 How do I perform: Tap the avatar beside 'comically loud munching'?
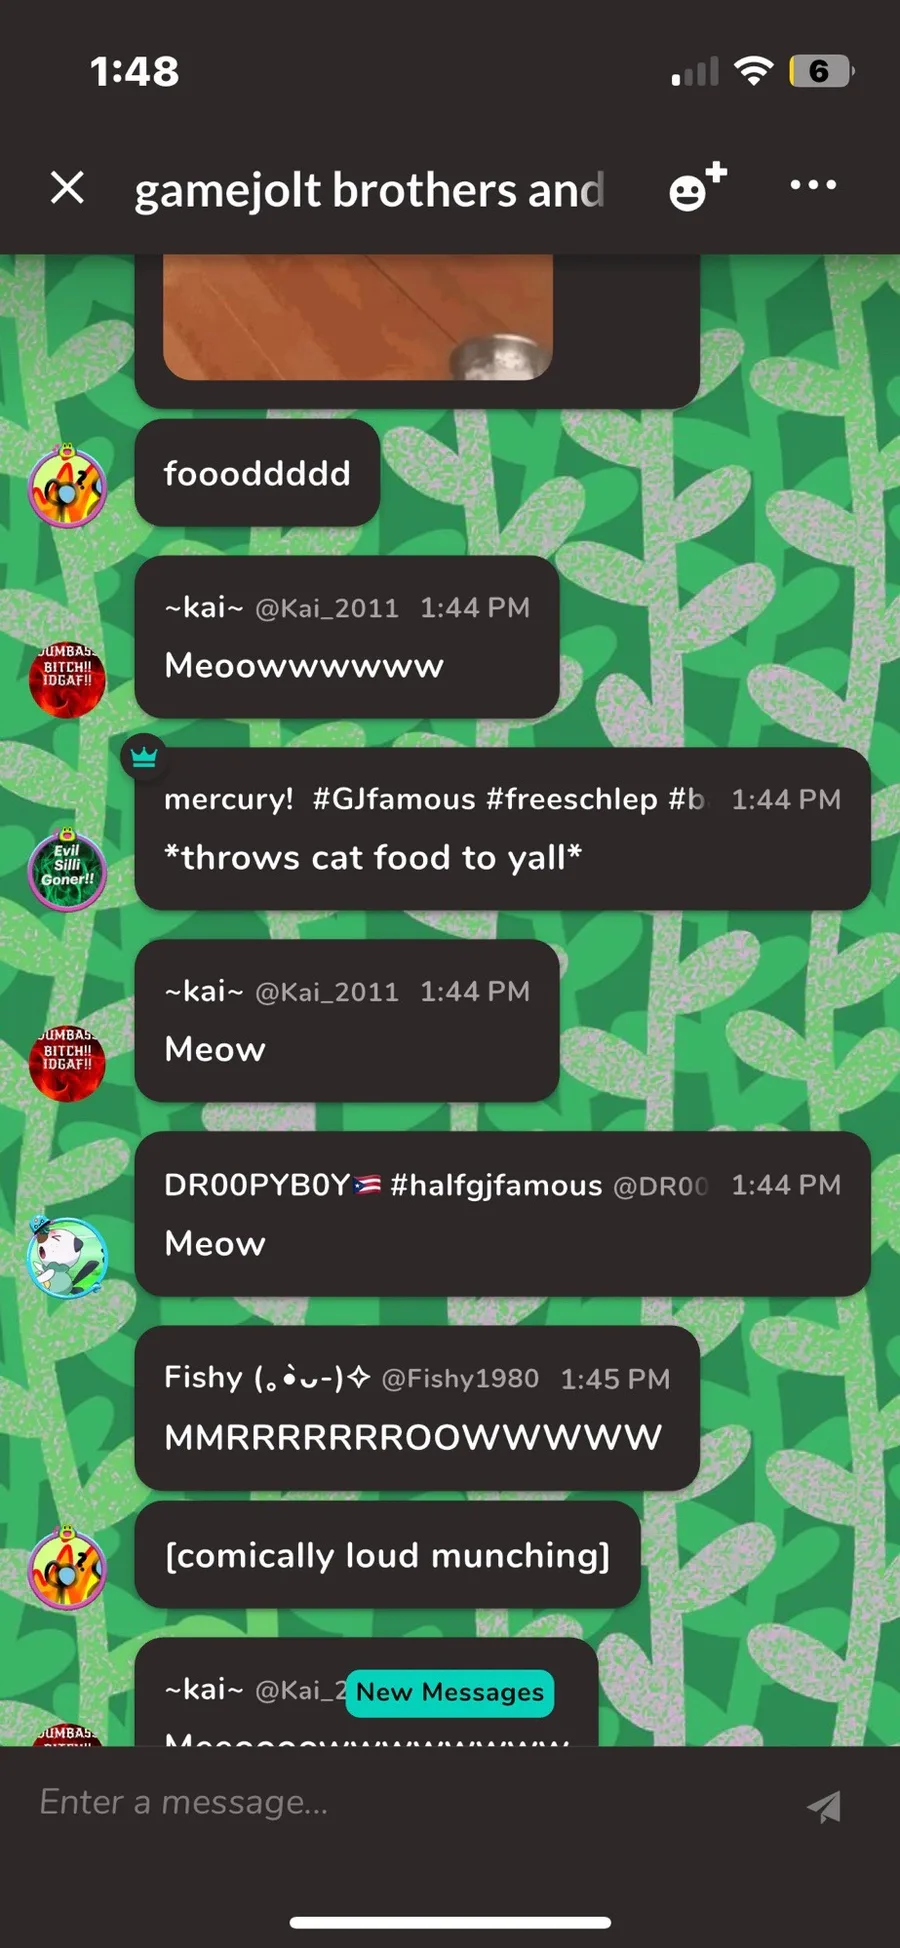coord(67,1567)
